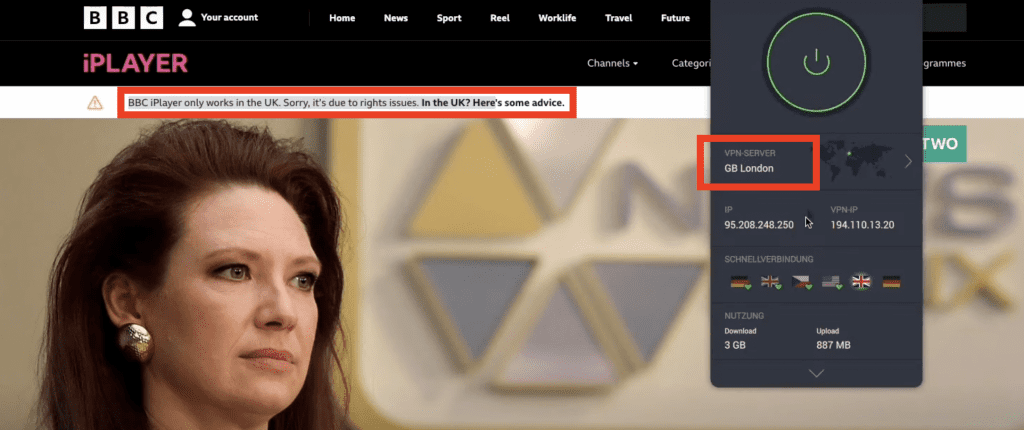Click the green VPN power button

(x=816, y=63)
